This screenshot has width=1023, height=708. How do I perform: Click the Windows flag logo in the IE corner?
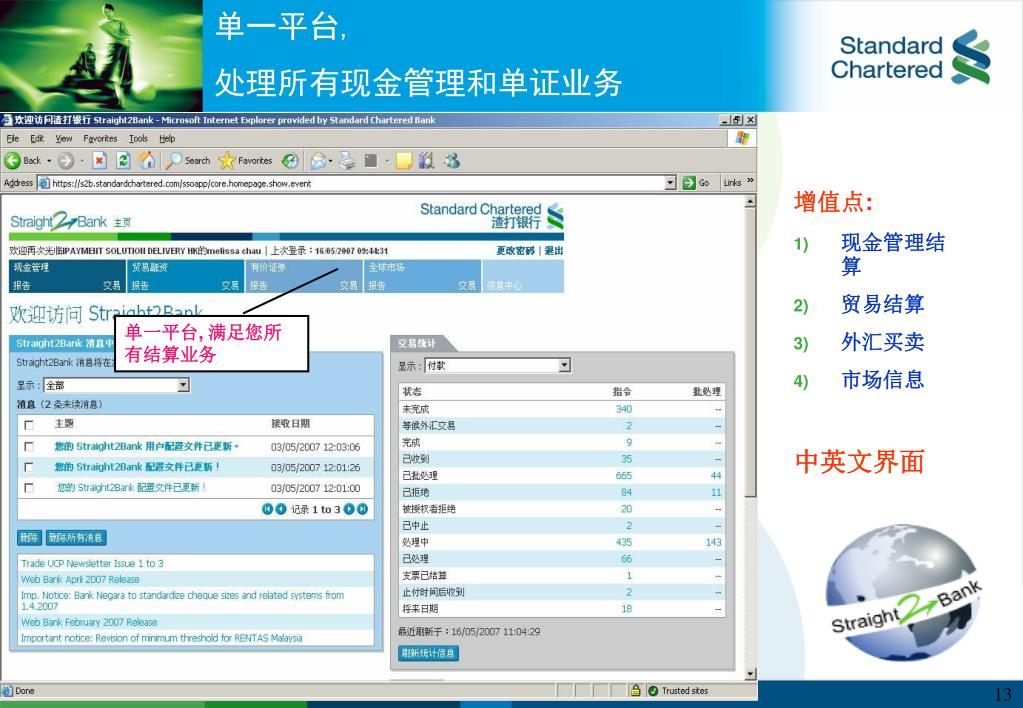point(742,138)
